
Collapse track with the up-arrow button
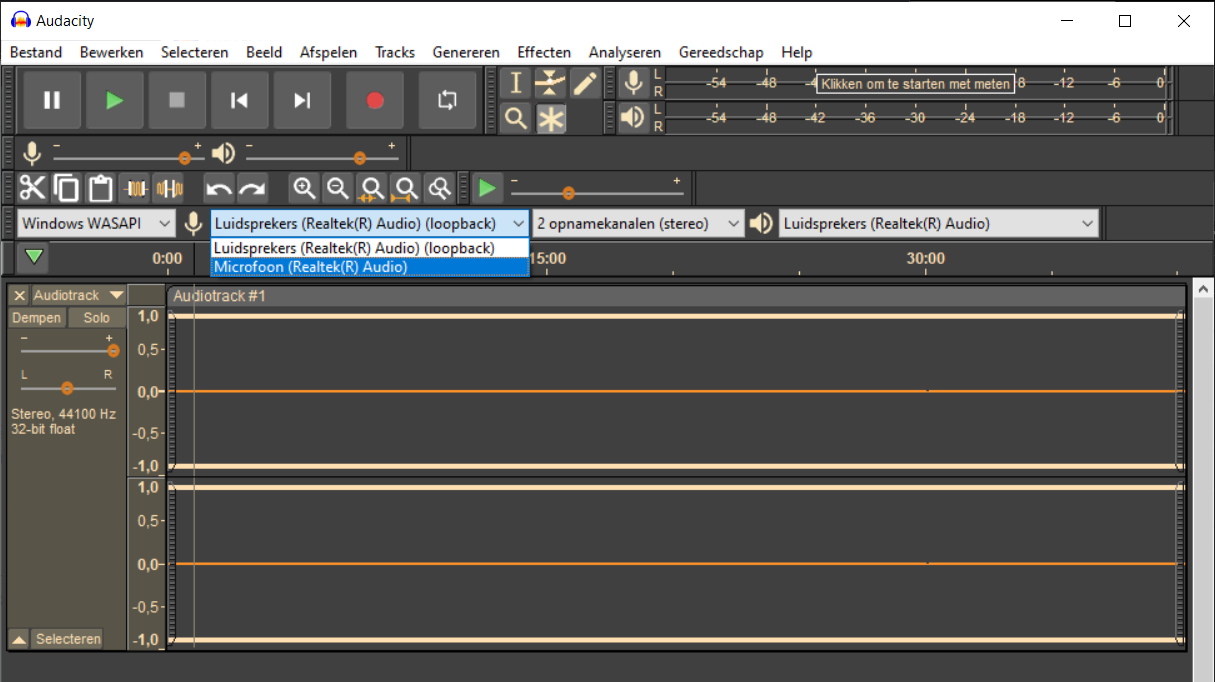19,639
